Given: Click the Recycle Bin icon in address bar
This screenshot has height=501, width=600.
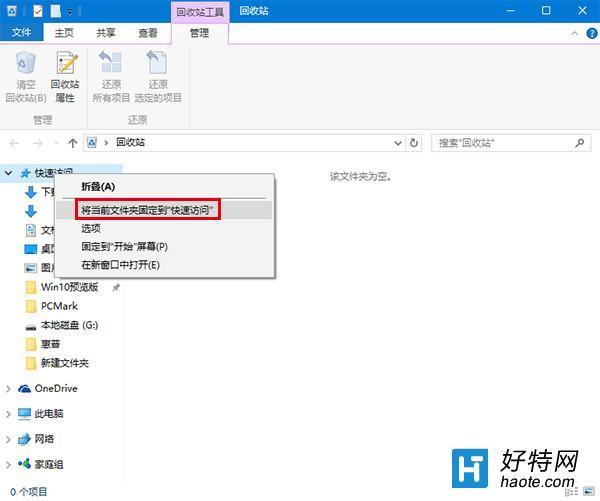Looking at the screenshot, I should pos(92,143).
